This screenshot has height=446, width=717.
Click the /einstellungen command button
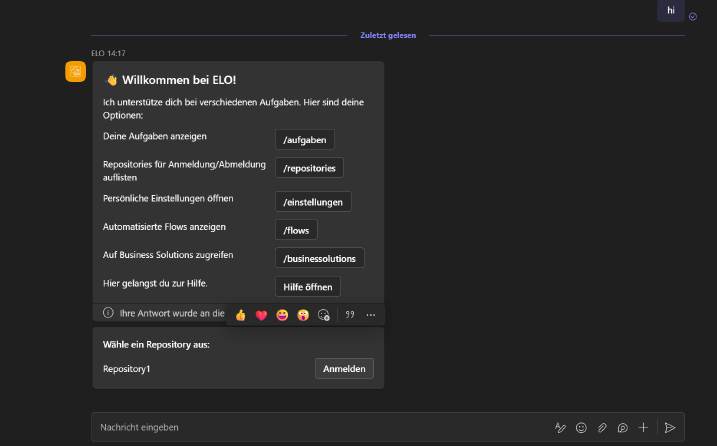click(313, 202)
